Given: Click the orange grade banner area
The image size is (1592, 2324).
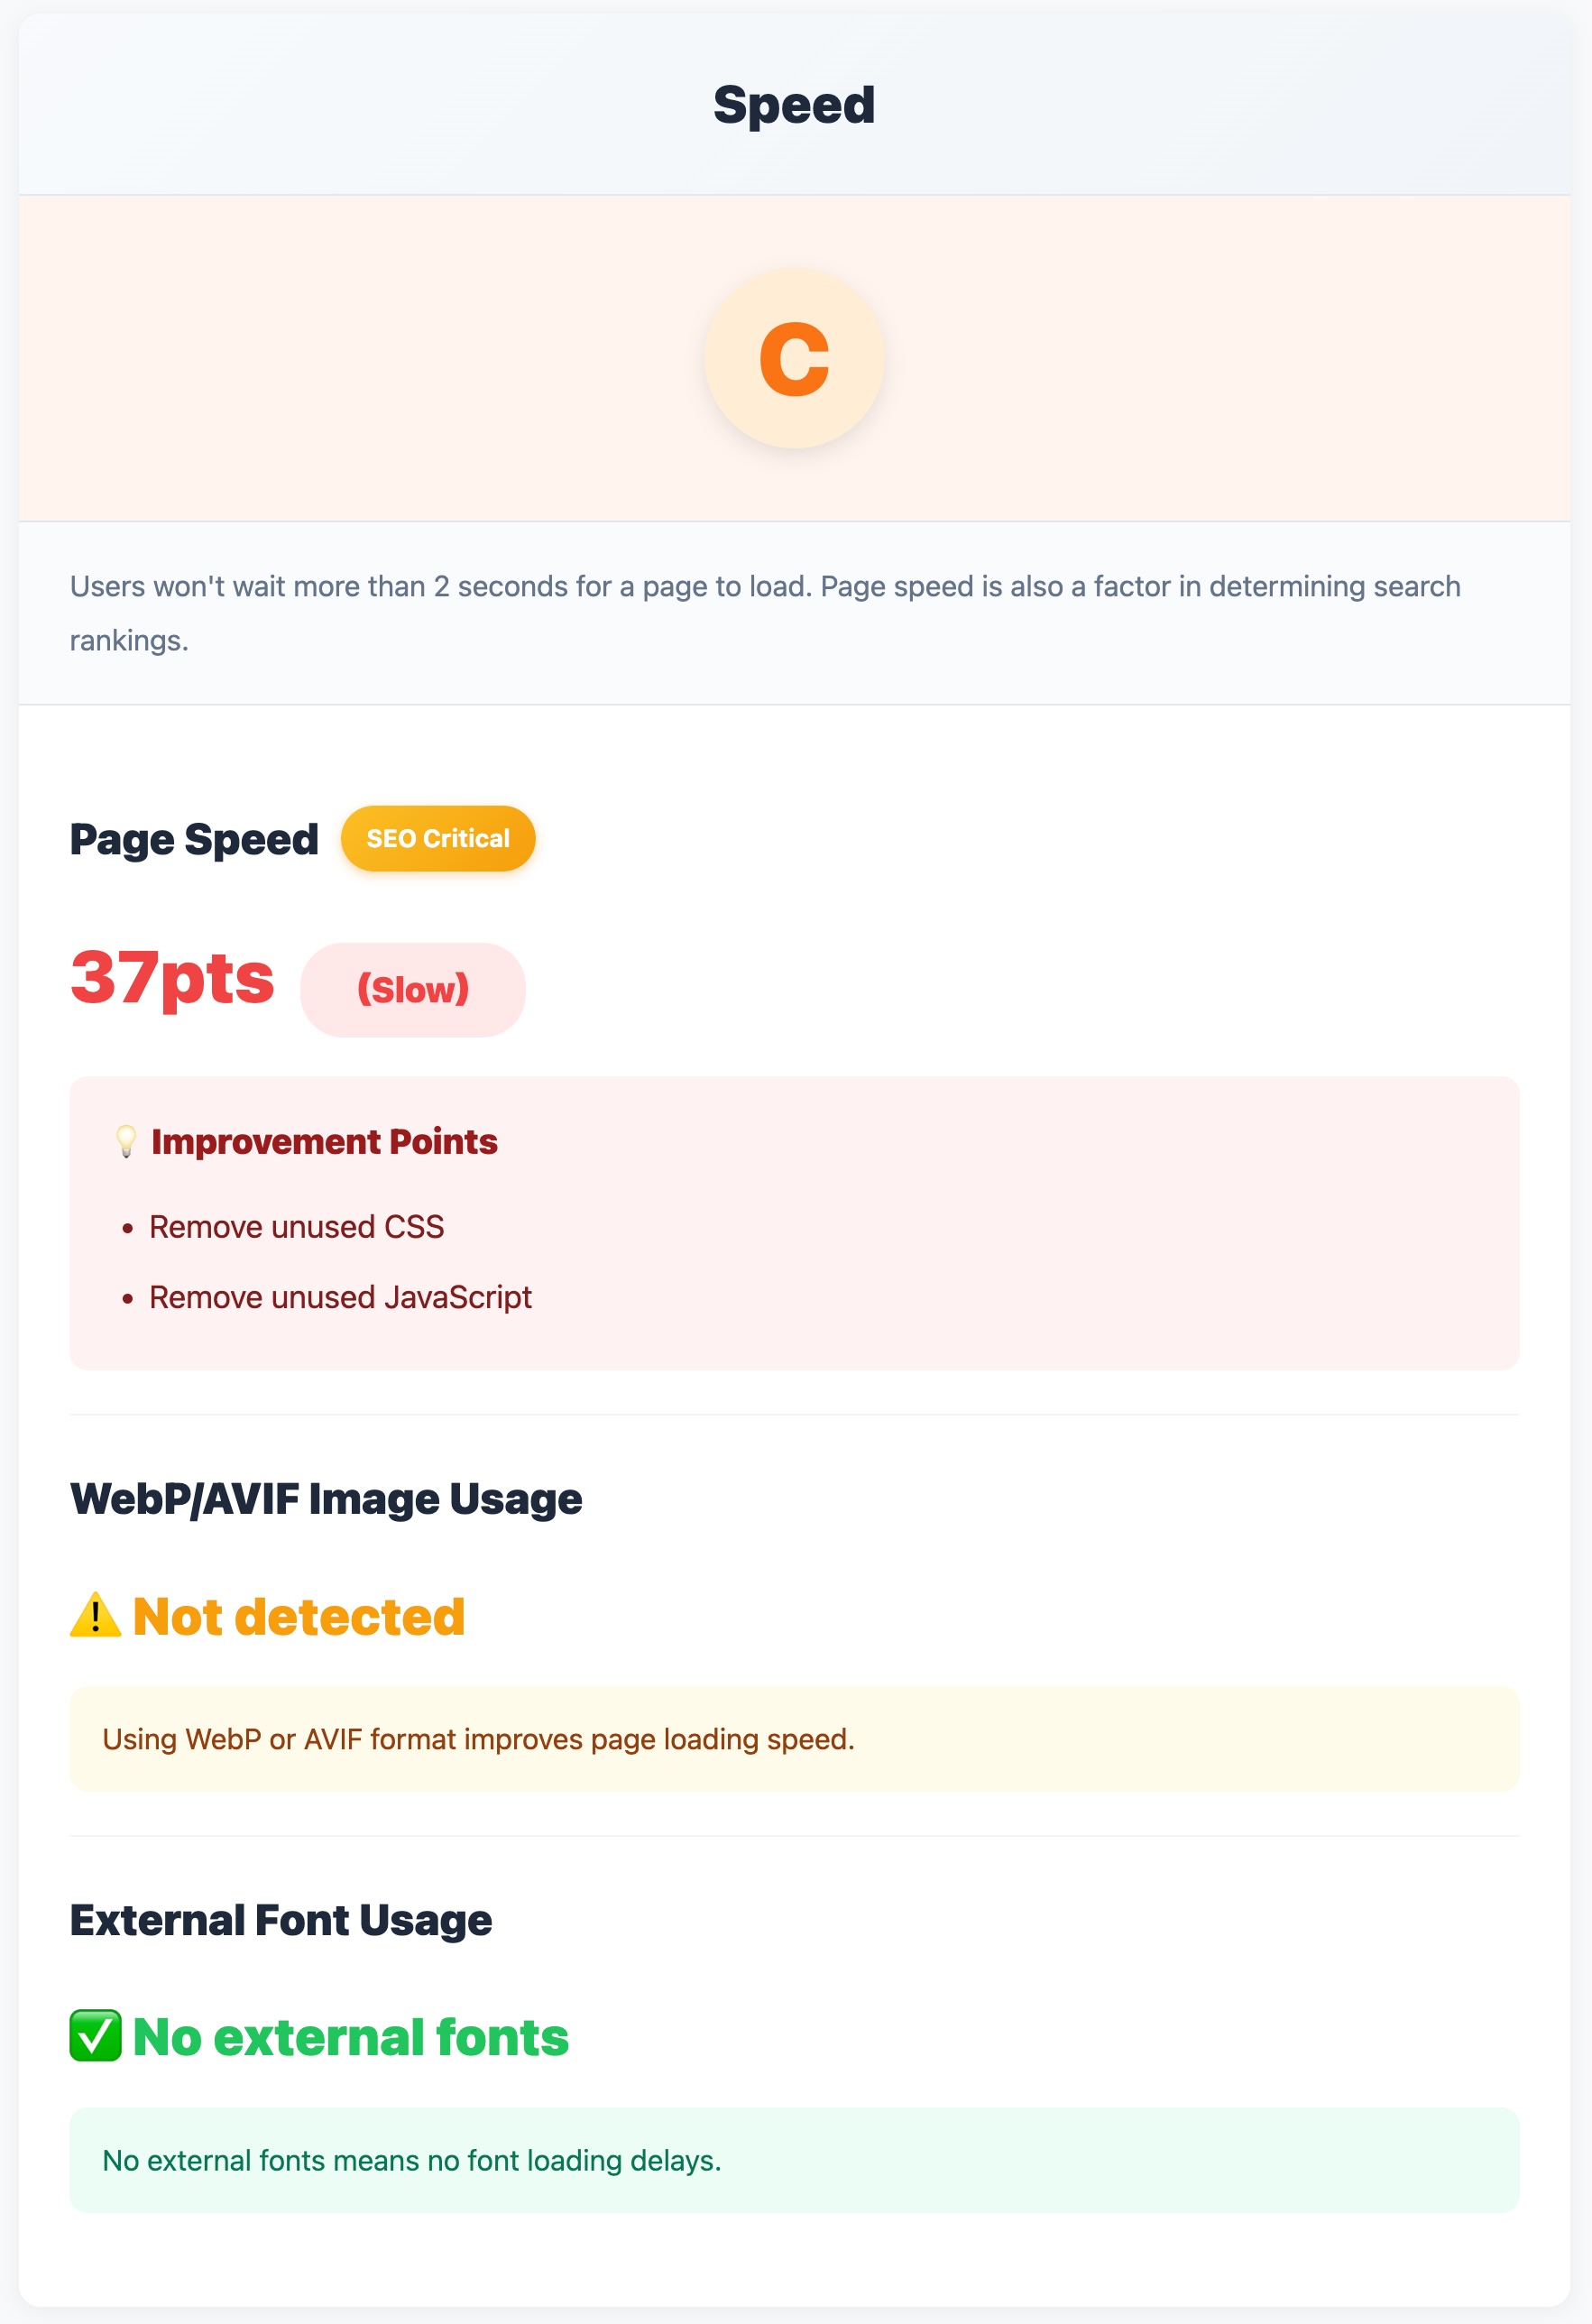Looking at the screenshot, I should click(x=795, y=361).
